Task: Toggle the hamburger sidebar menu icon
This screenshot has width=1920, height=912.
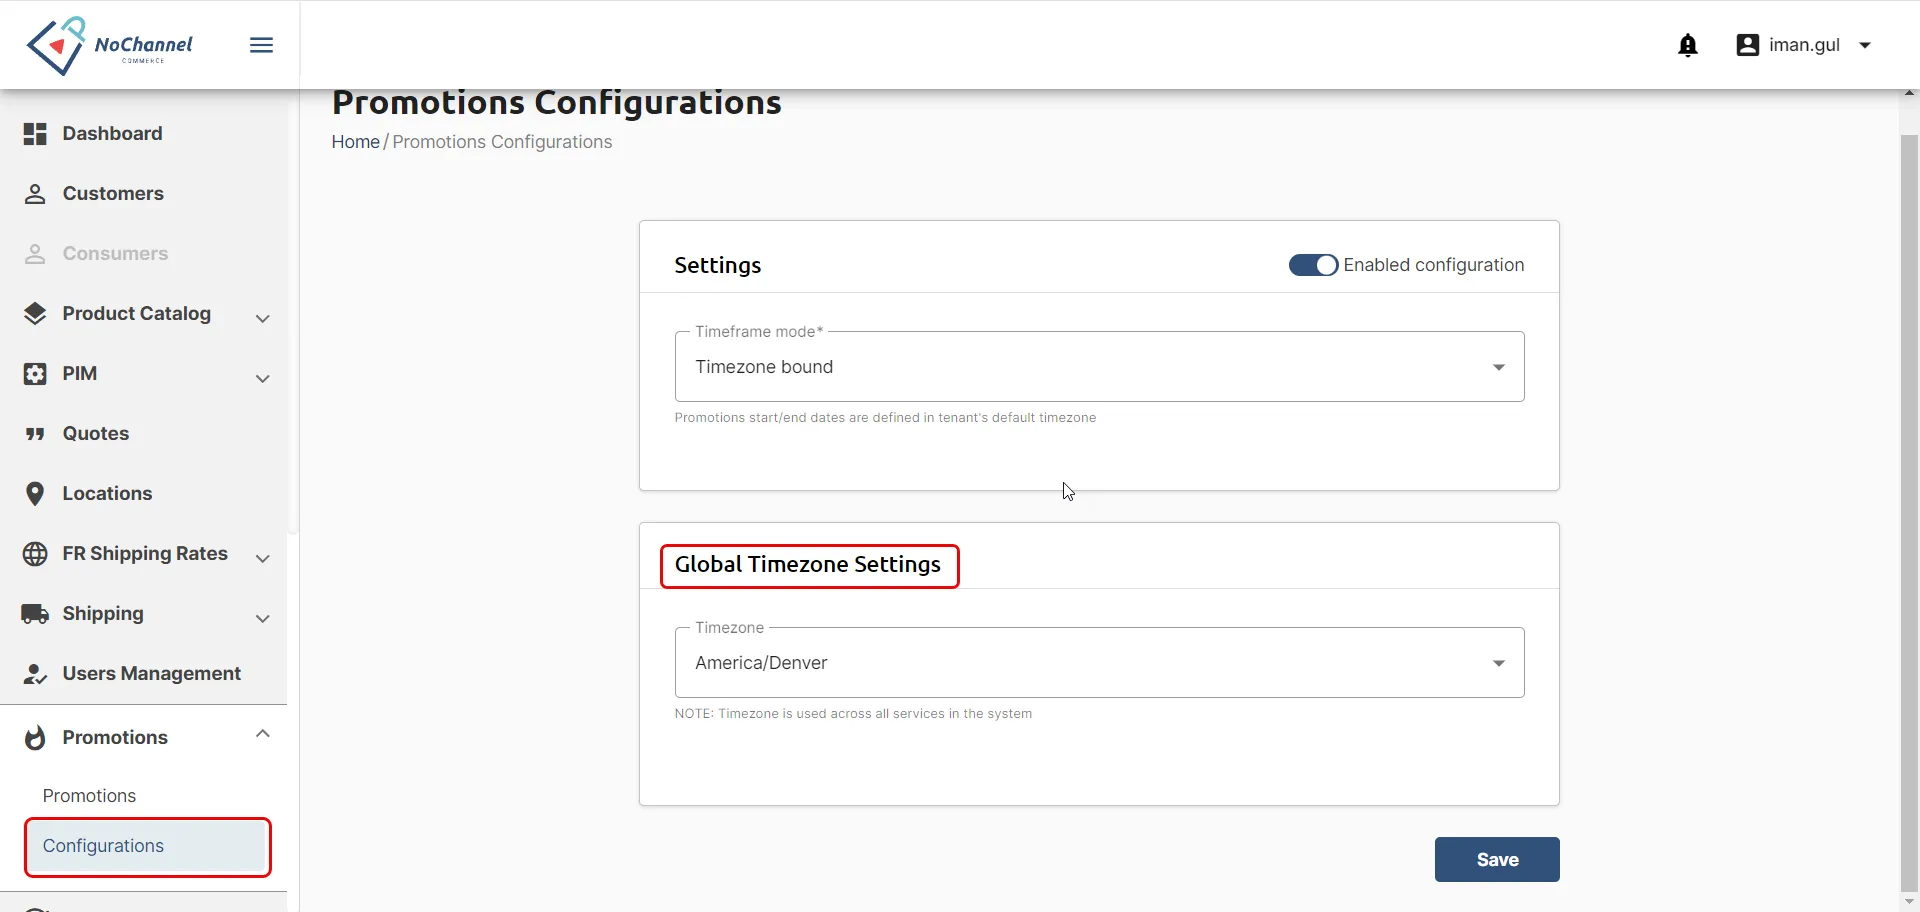Action: pyautogui.click(x=262, y=45)
